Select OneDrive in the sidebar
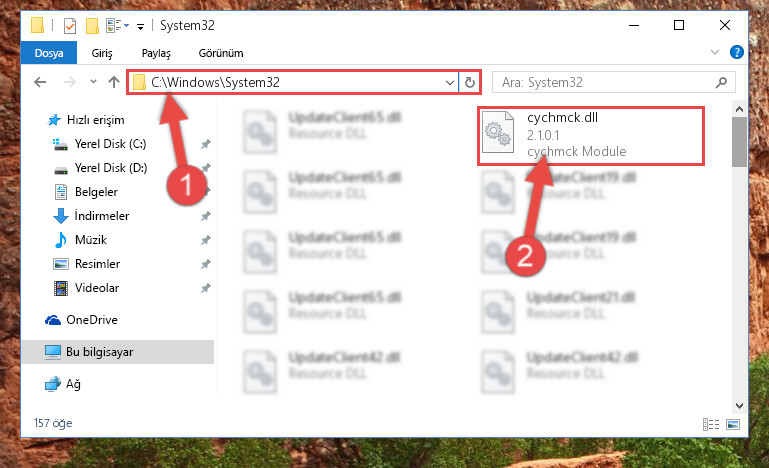Viewport: 769px width, 468px height. pos(92,320)
